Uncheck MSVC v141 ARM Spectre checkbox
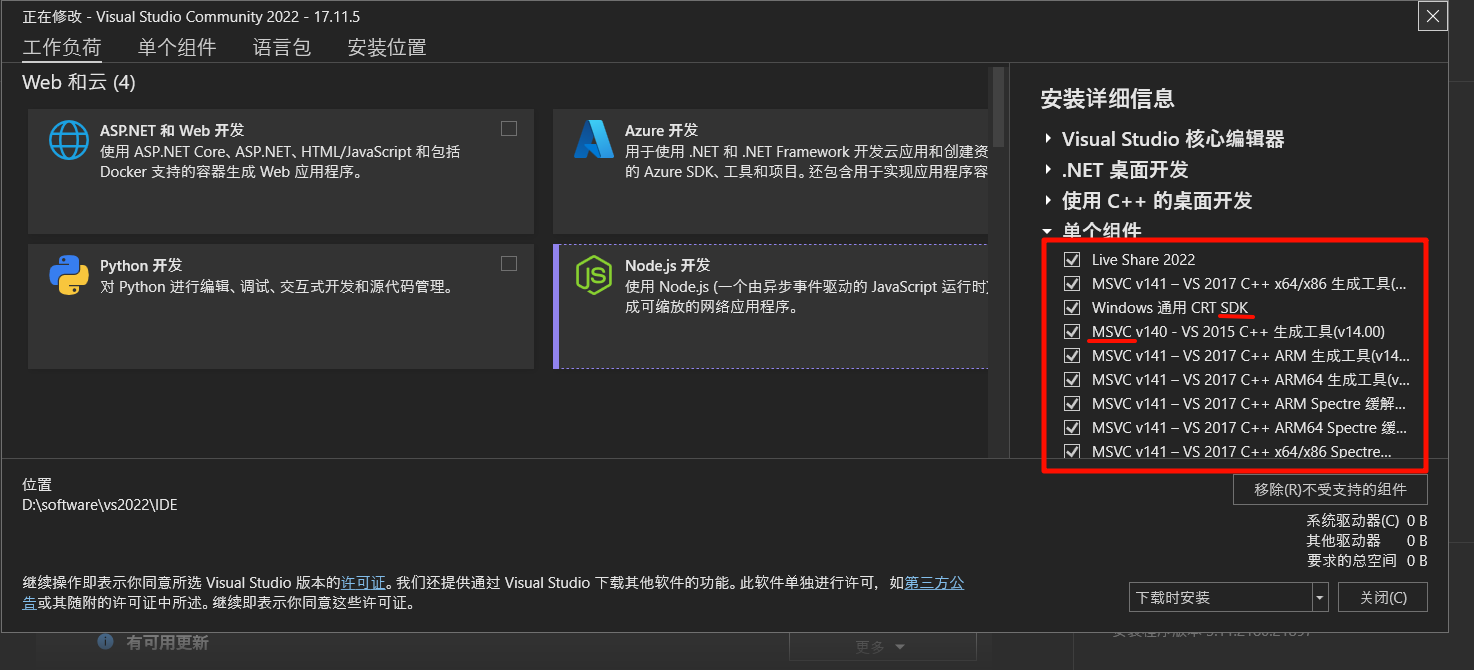The image size is (1474, 670). pos(1072,403)
